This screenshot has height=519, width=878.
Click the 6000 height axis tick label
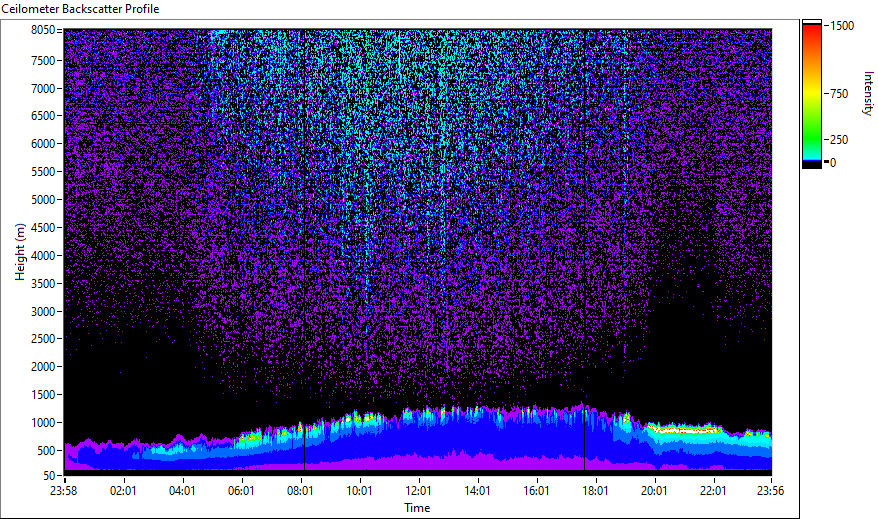pyautogui.click(x=43, y=144)
